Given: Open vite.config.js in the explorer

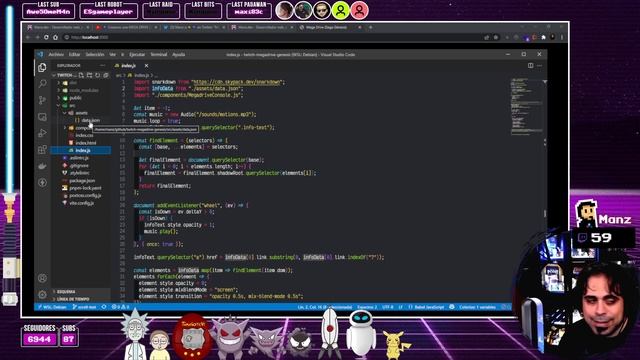Looking at the screenshot, I should [81, 203].
